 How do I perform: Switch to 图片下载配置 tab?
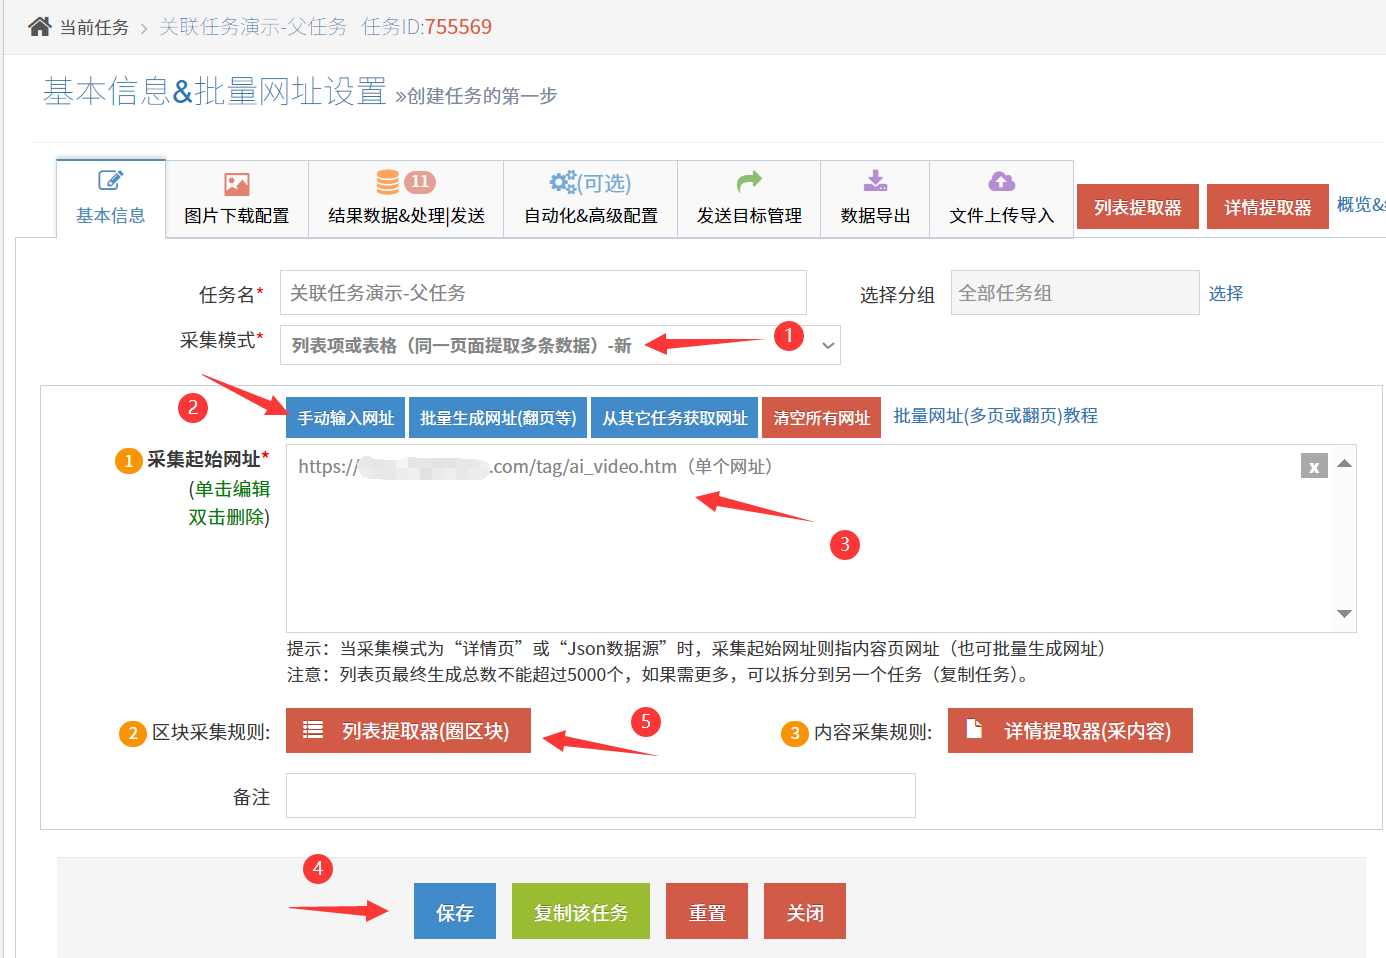(237, 199)
